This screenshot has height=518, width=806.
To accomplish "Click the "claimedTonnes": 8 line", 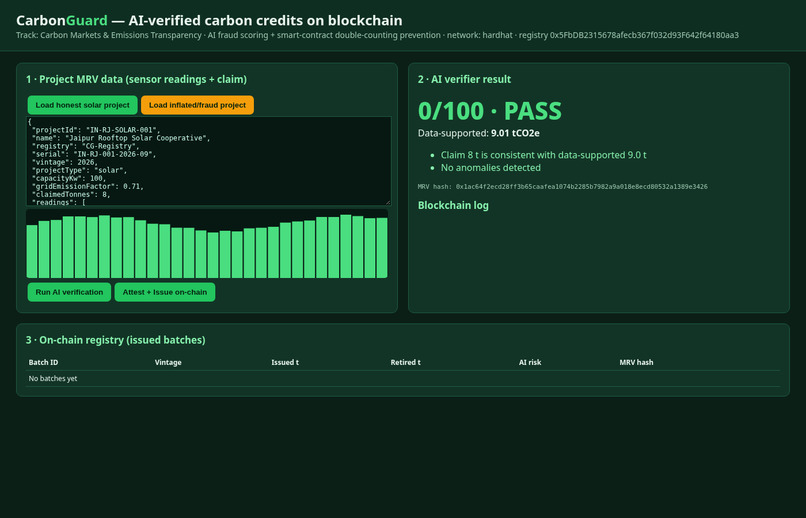I will pyautogui.click(x=71, y=194).
